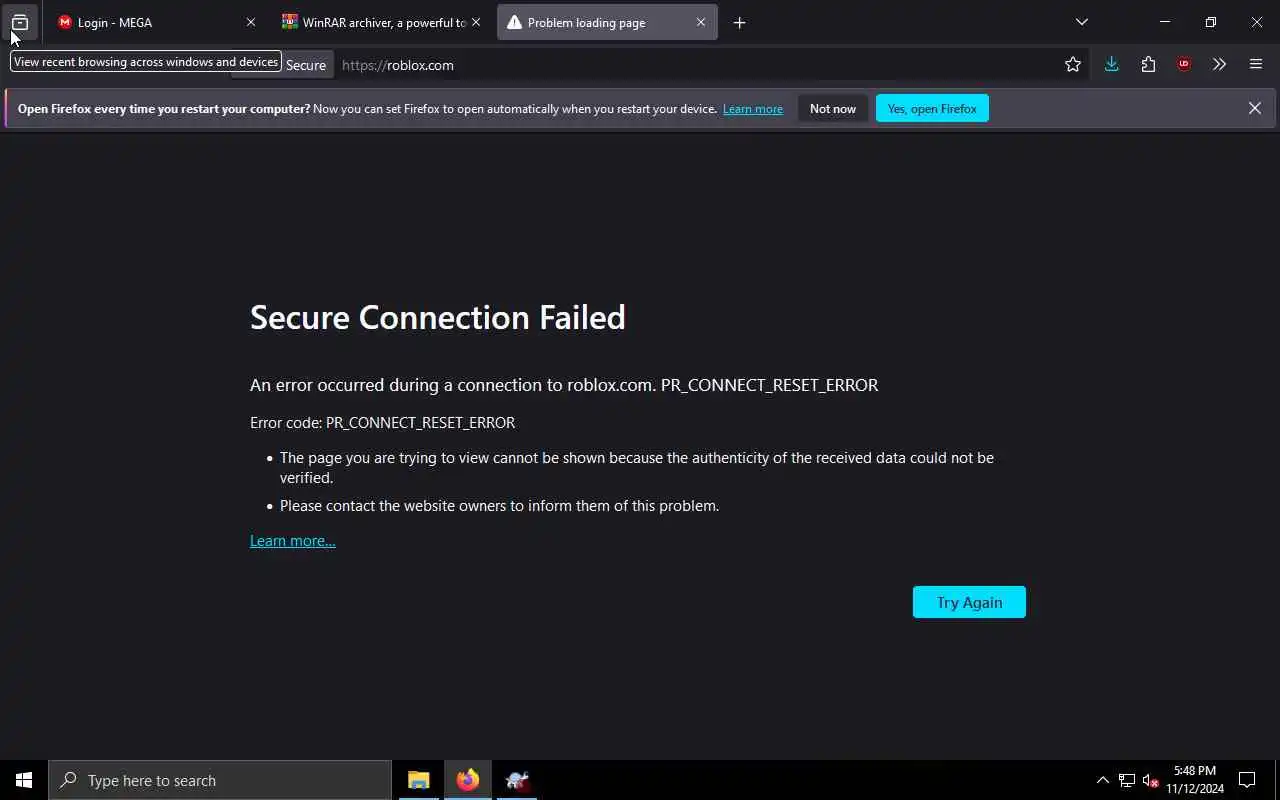Close the Problem loading page tab

(701, 22)
